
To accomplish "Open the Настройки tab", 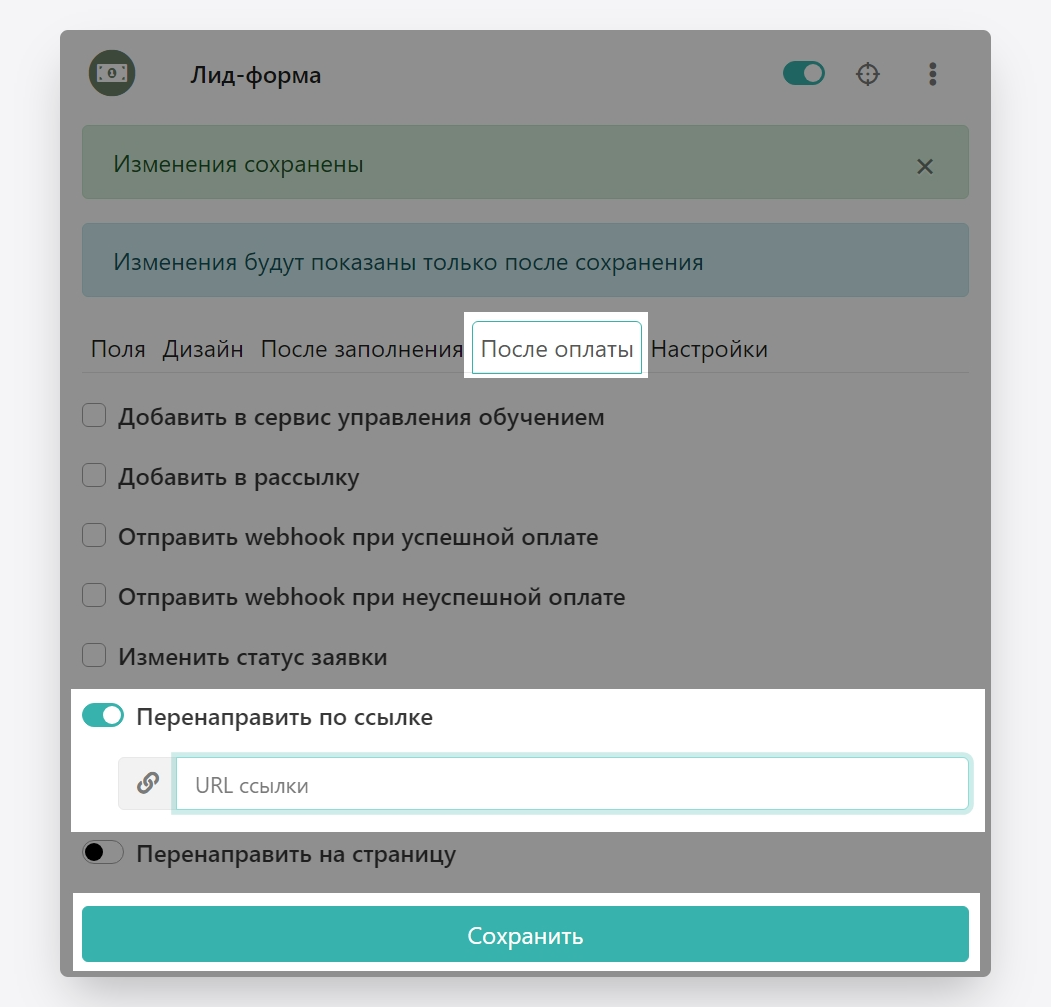I will (709, 349).
